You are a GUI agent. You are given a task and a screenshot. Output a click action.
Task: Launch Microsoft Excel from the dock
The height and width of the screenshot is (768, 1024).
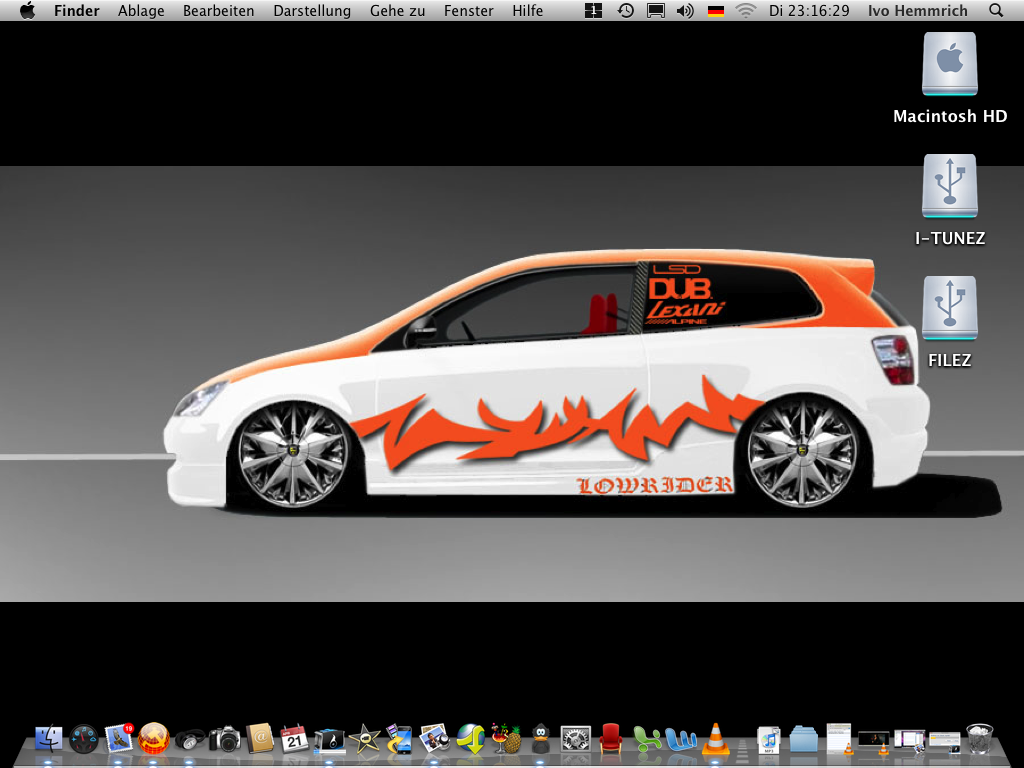[x=648, y=739]
